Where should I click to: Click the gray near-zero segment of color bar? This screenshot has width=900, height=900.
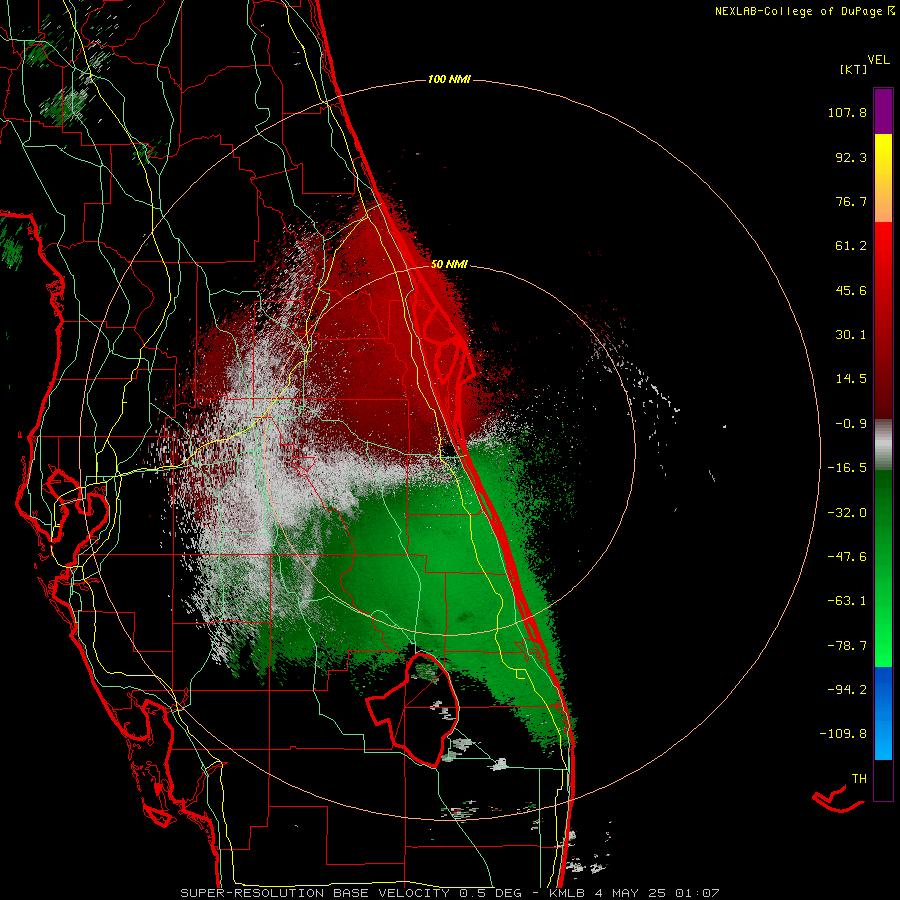point(883,445)
